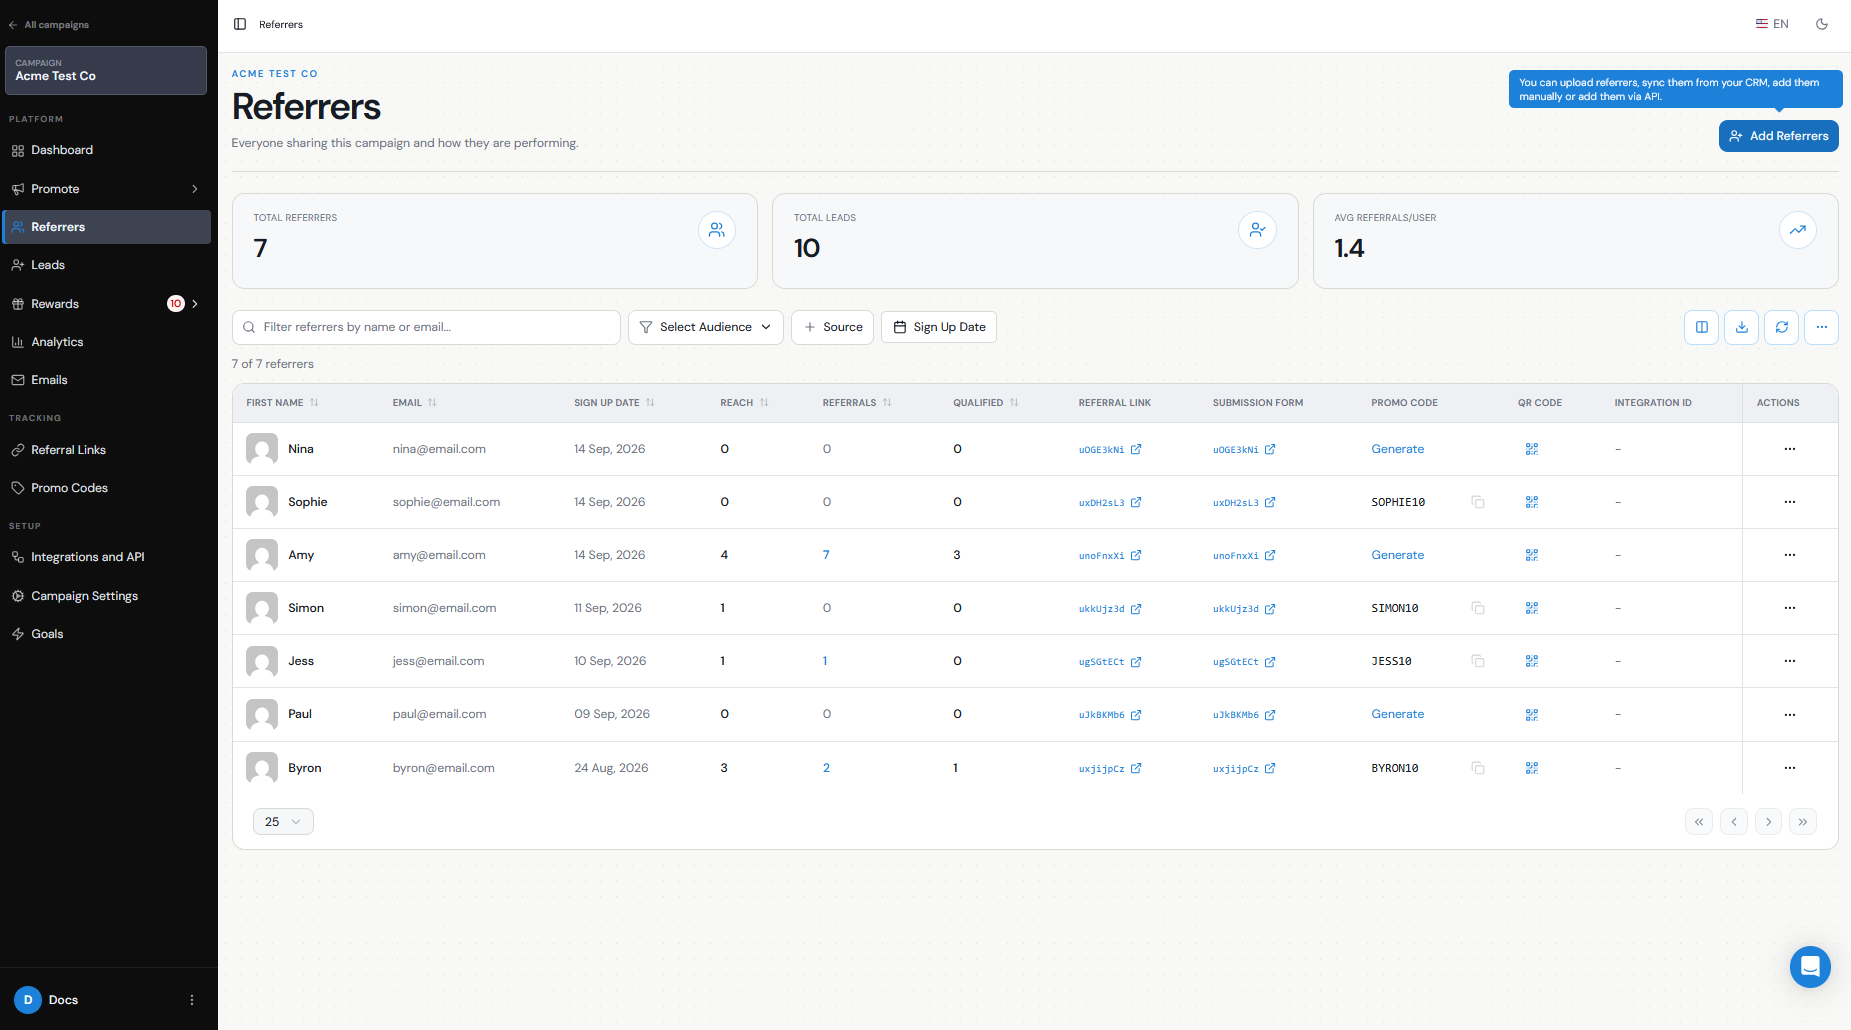This screenshot has width=1851, height=1030.
Task: Go to Promo Codes
Action: (x=106, y=488)
